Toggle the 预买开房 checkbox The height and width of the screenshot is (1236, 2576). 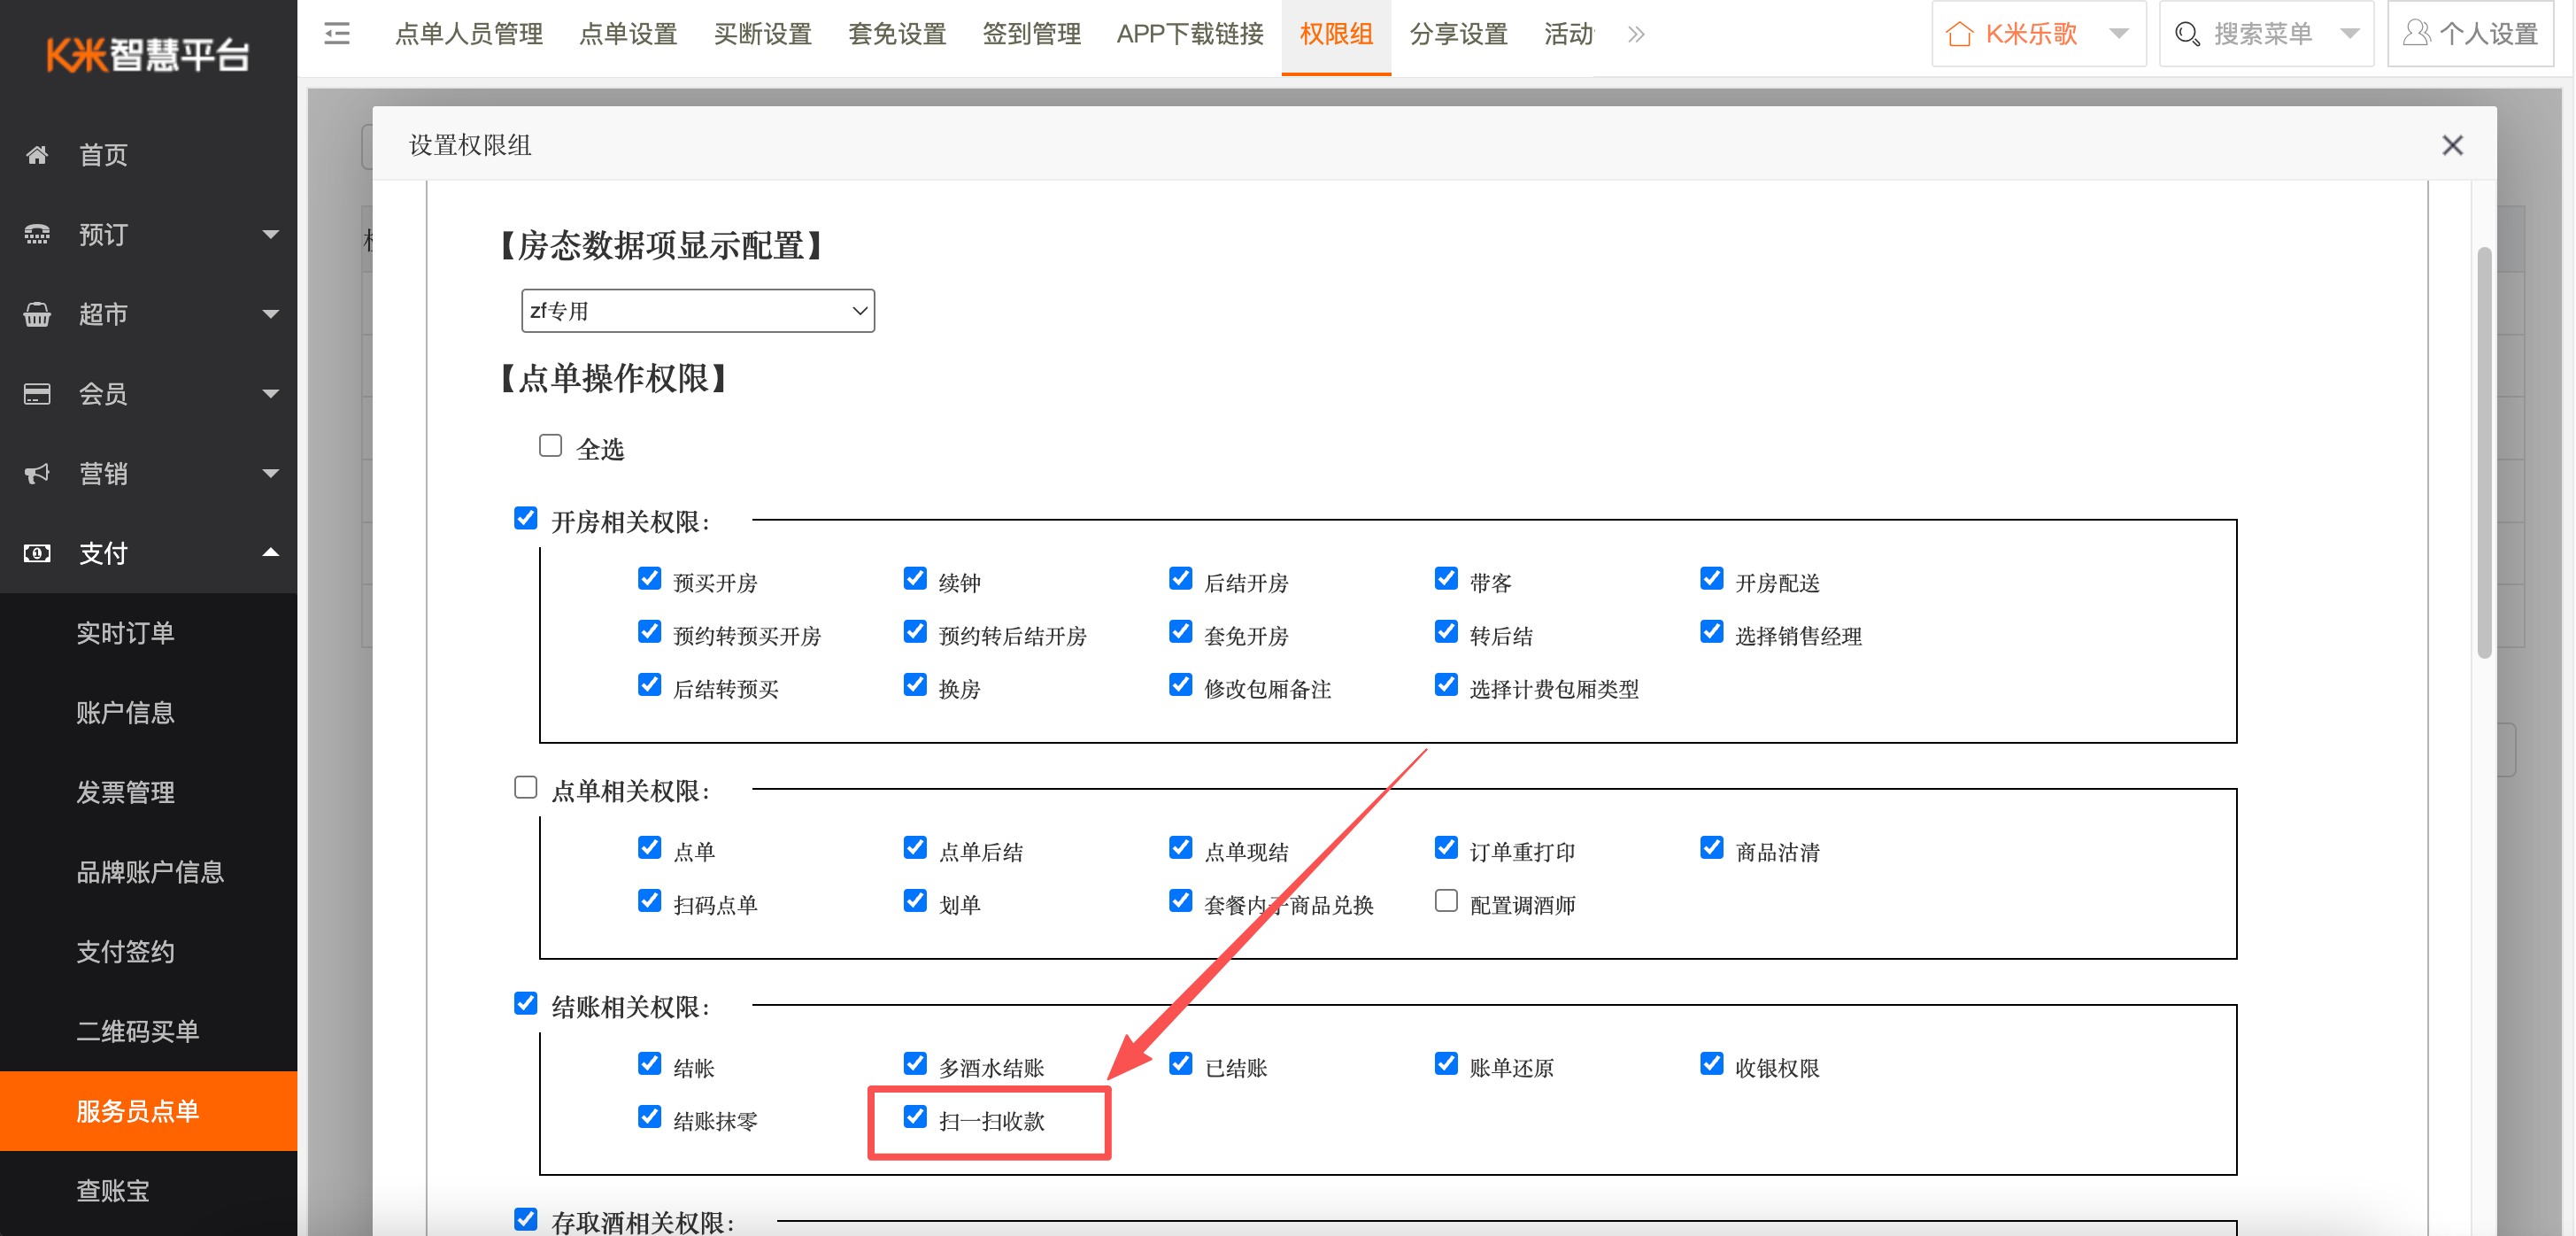click(x=649, y=578)
